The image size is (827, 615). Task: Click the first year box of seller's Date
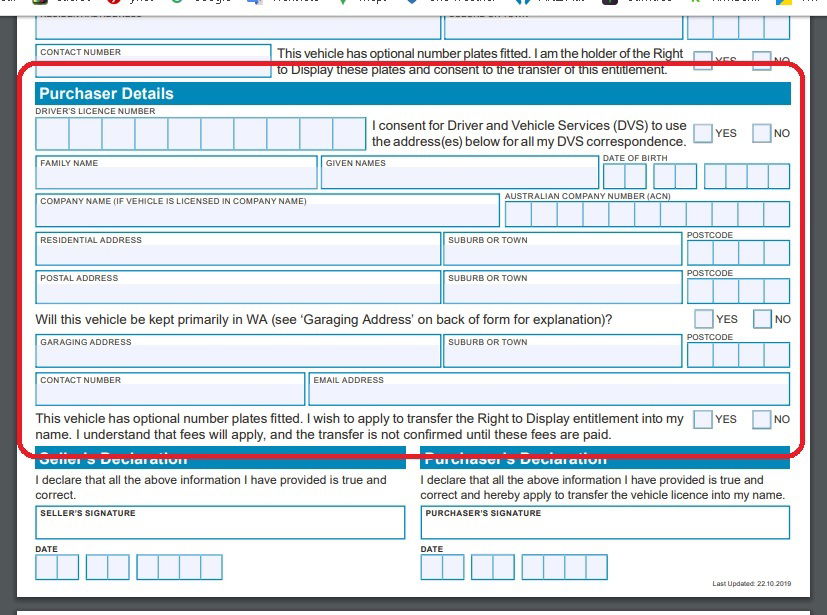(147, 567)
